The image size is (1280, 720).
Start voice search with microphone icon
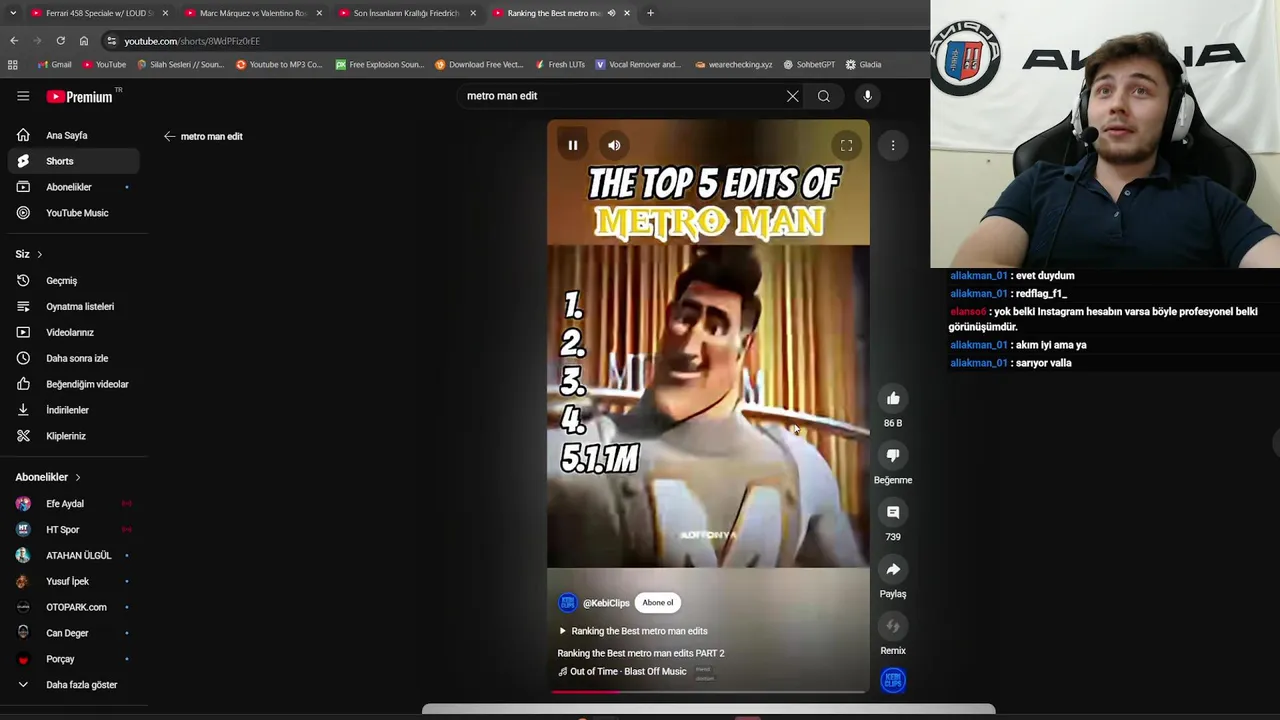tap(867, 96)
